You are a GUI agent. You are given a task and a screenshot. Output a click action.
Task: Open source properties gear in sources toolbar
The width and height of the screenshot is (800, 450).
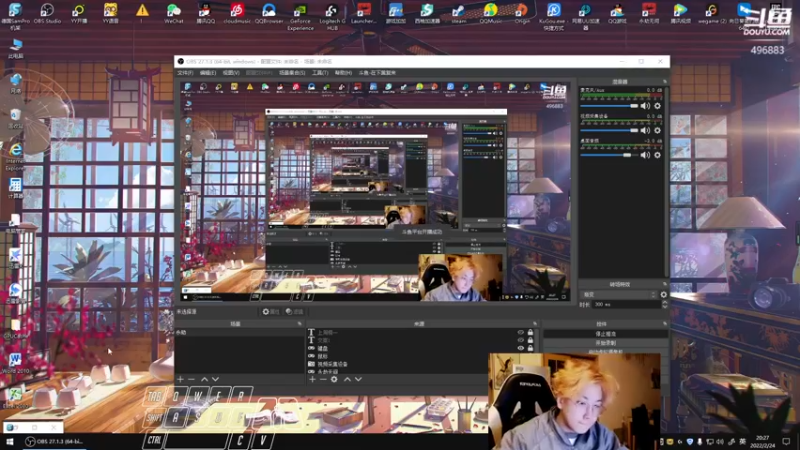tap(334, 379)
